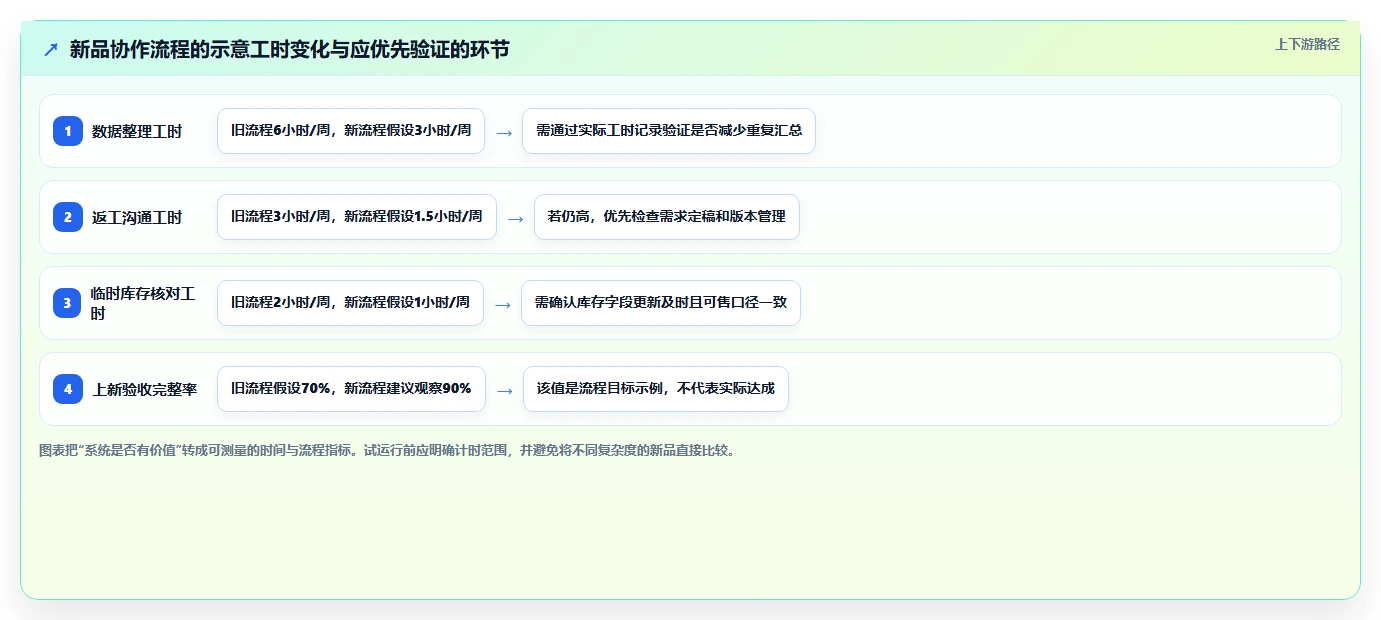The image size is (1381, 620).
Task: Click the 数据整理工时 label
Action: [137, 131]
